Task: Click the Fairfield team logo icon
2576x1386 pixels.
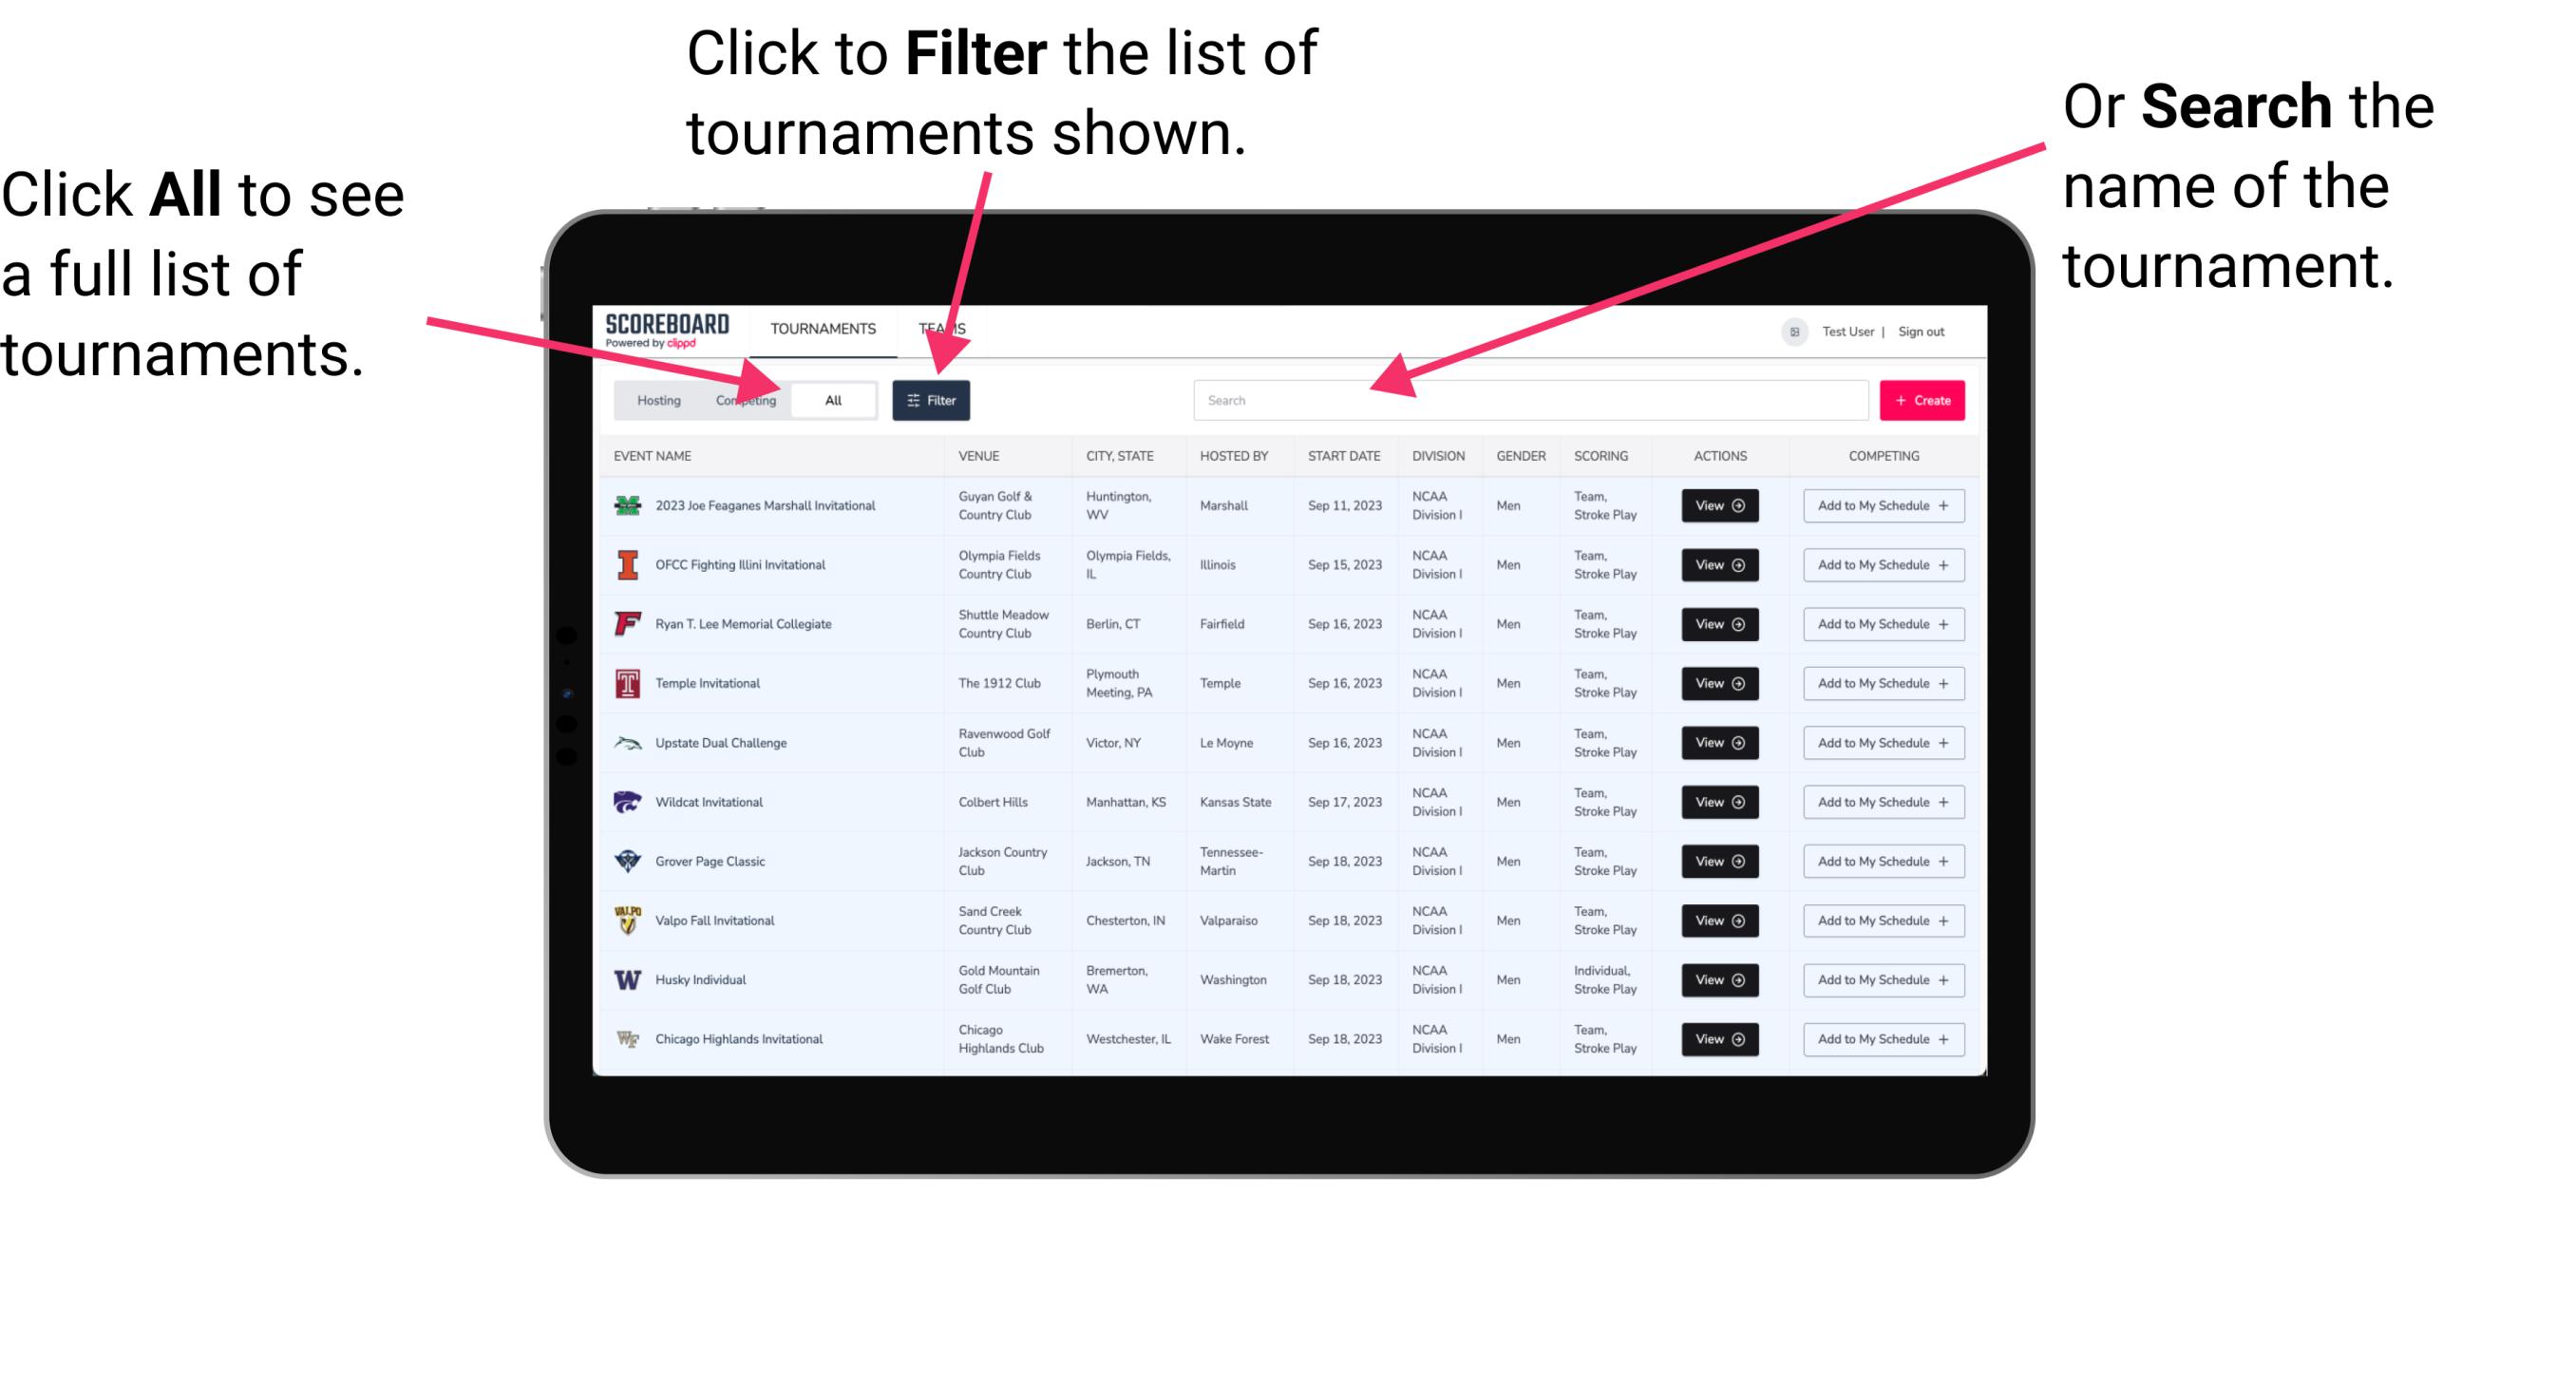Action: pos(624,623)
